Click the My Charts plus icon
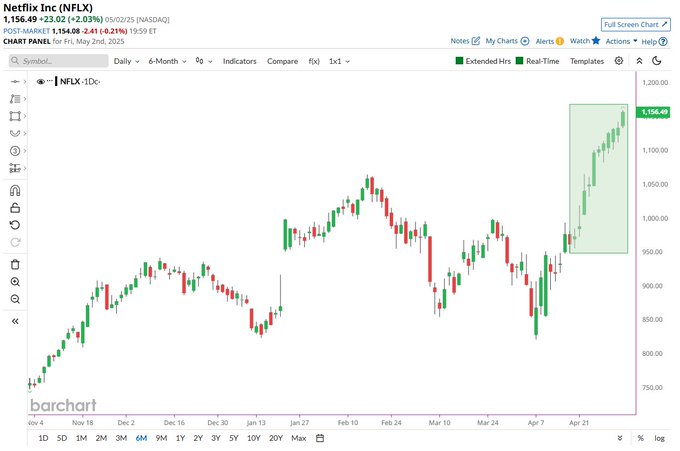The height and width of the screenshot is (451, 680). [x=525, y=41]
